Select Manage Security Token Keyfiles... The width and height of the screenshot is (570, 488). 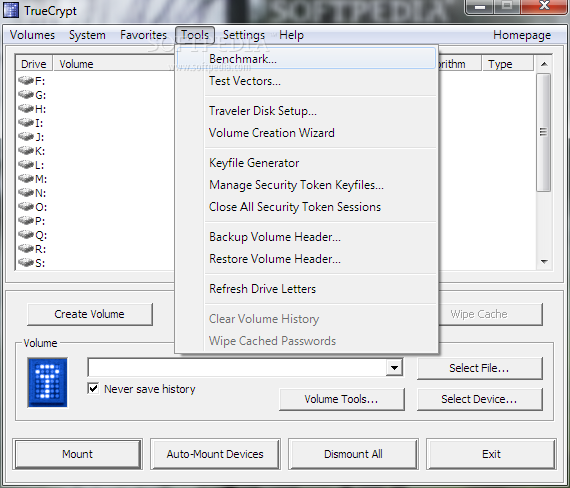(306, 185)
